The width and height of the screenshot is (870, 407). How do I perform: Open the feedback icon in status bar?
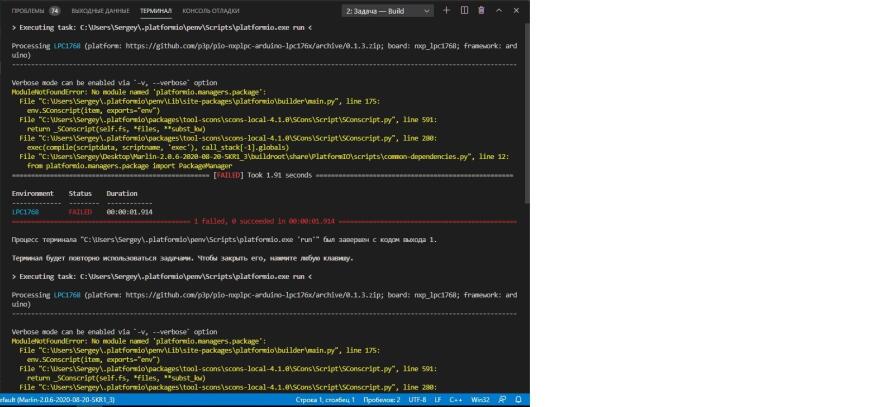click(x=502, y=399)
